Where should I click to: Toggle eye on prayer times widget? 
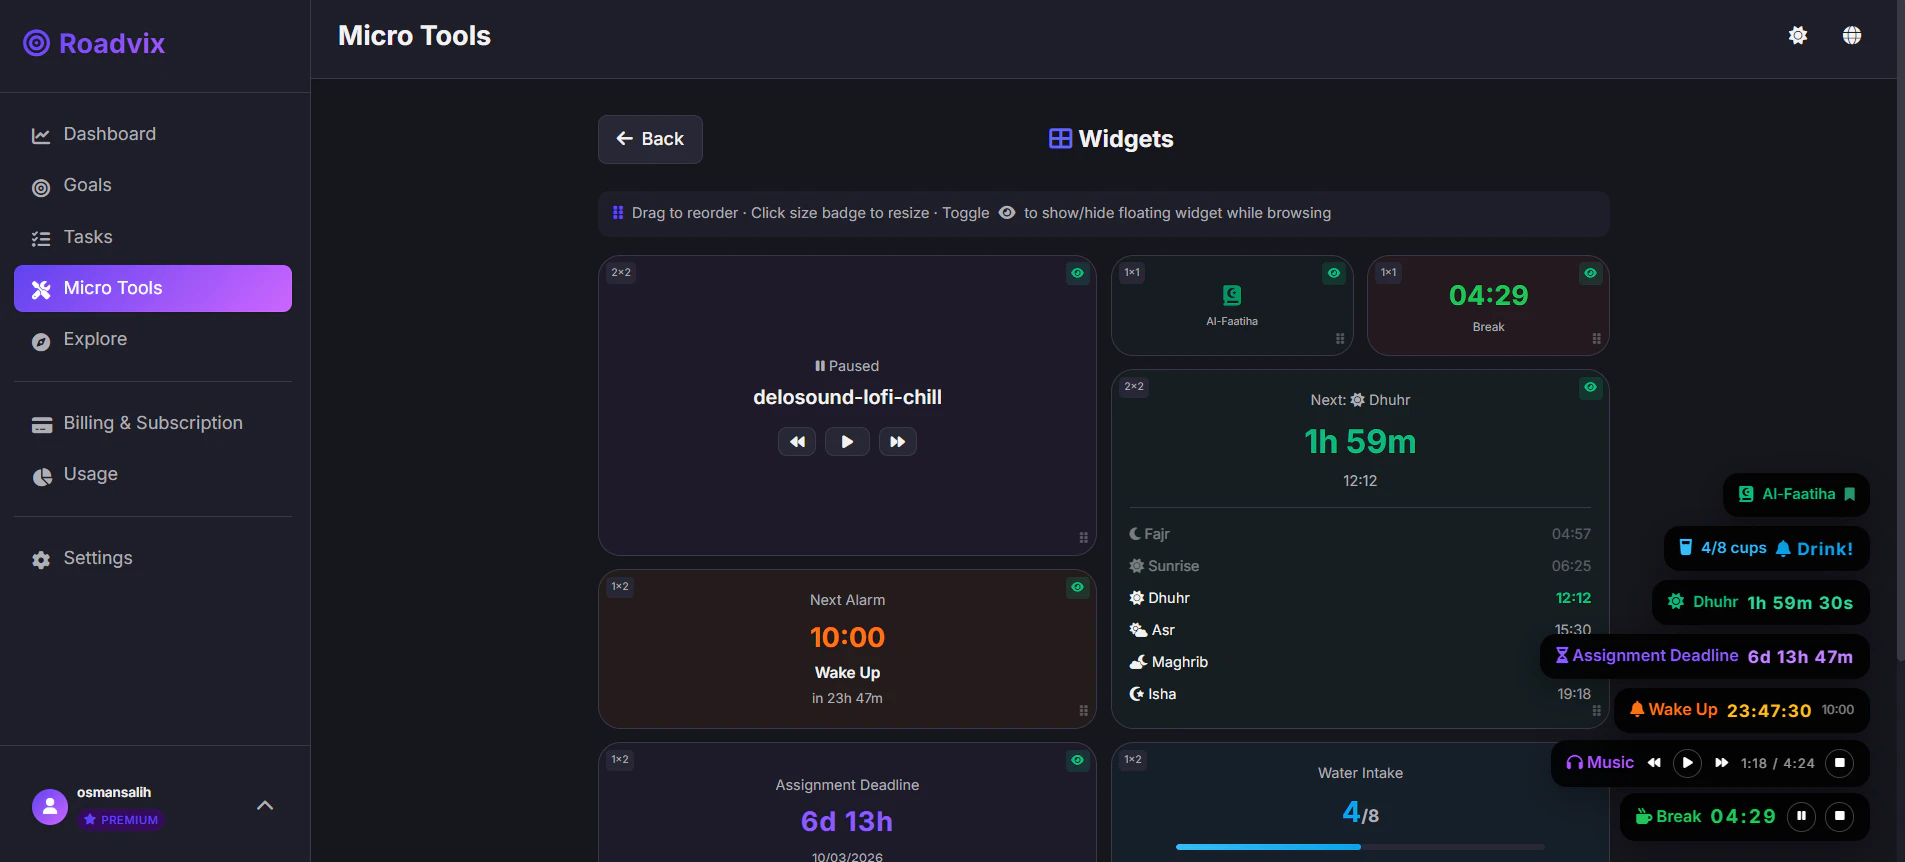tap(1590, 387)
